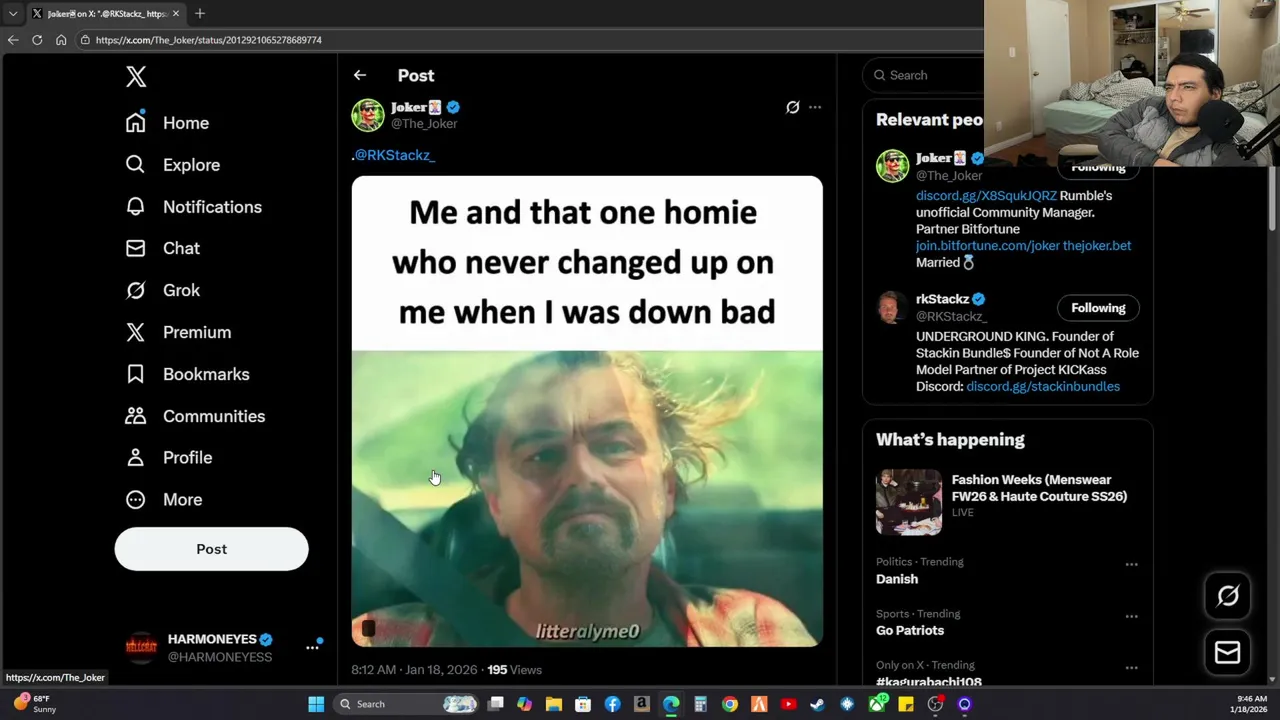1280x720 pixels.
Task: Click Following button next to rkStackz
Action: [x=1098, y=308]
